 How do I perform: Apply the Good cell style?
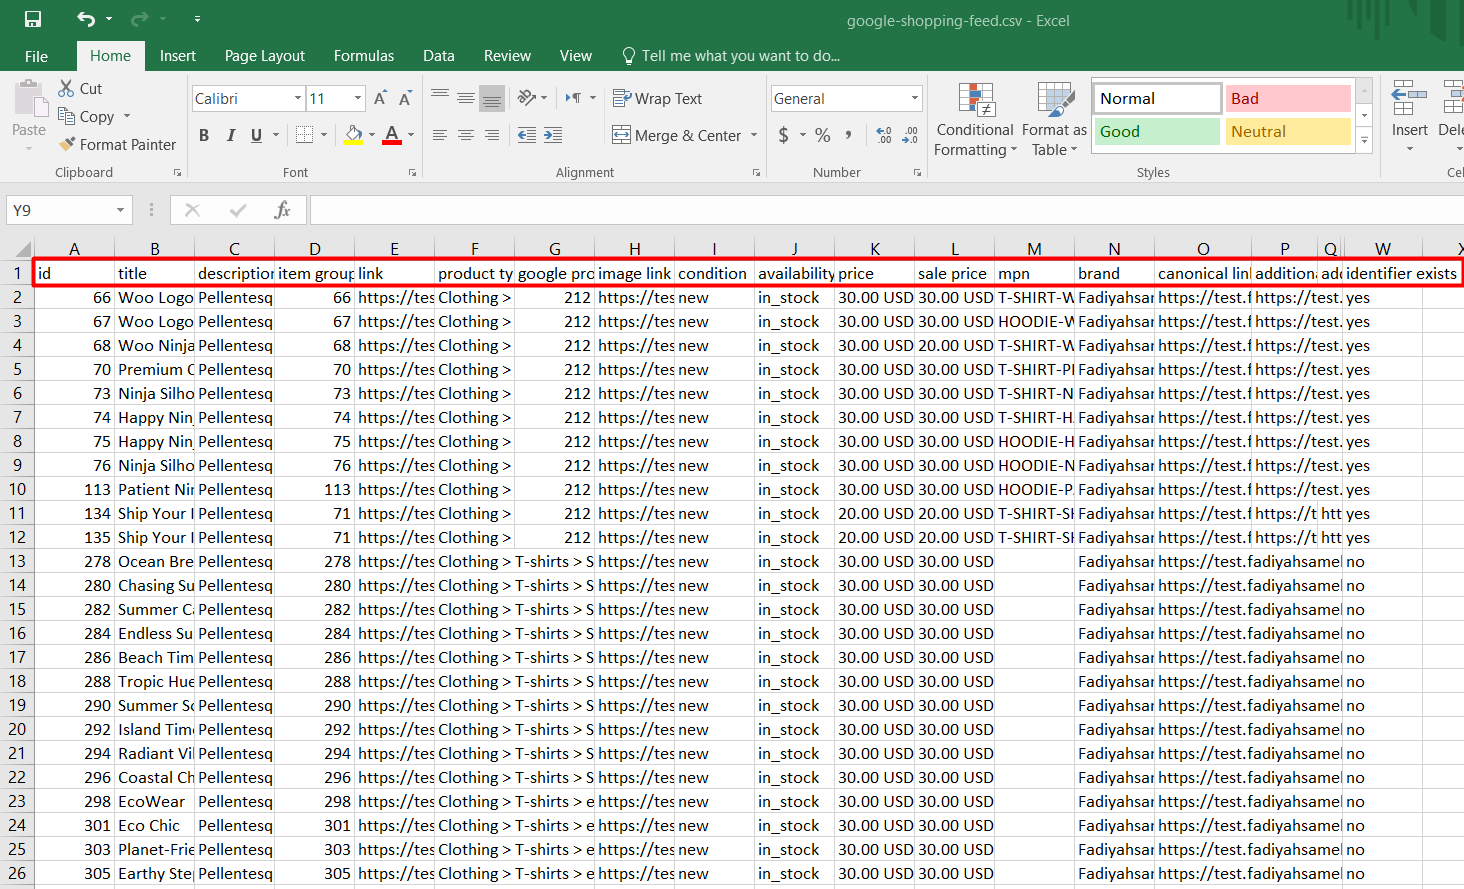[1157, 131]
